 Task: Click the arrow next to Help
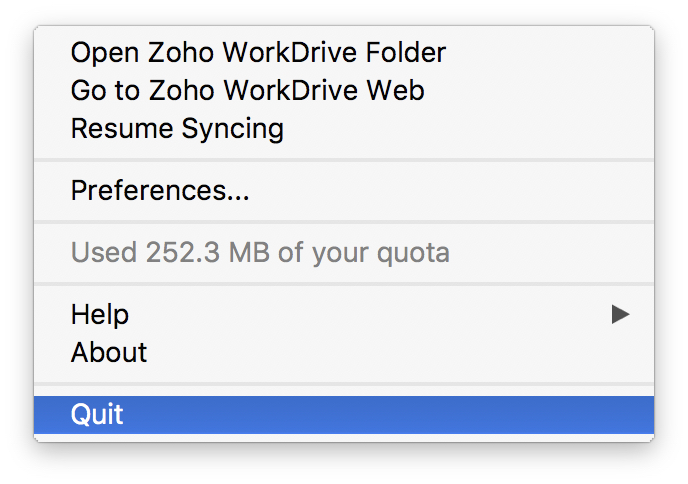[620, 314]
